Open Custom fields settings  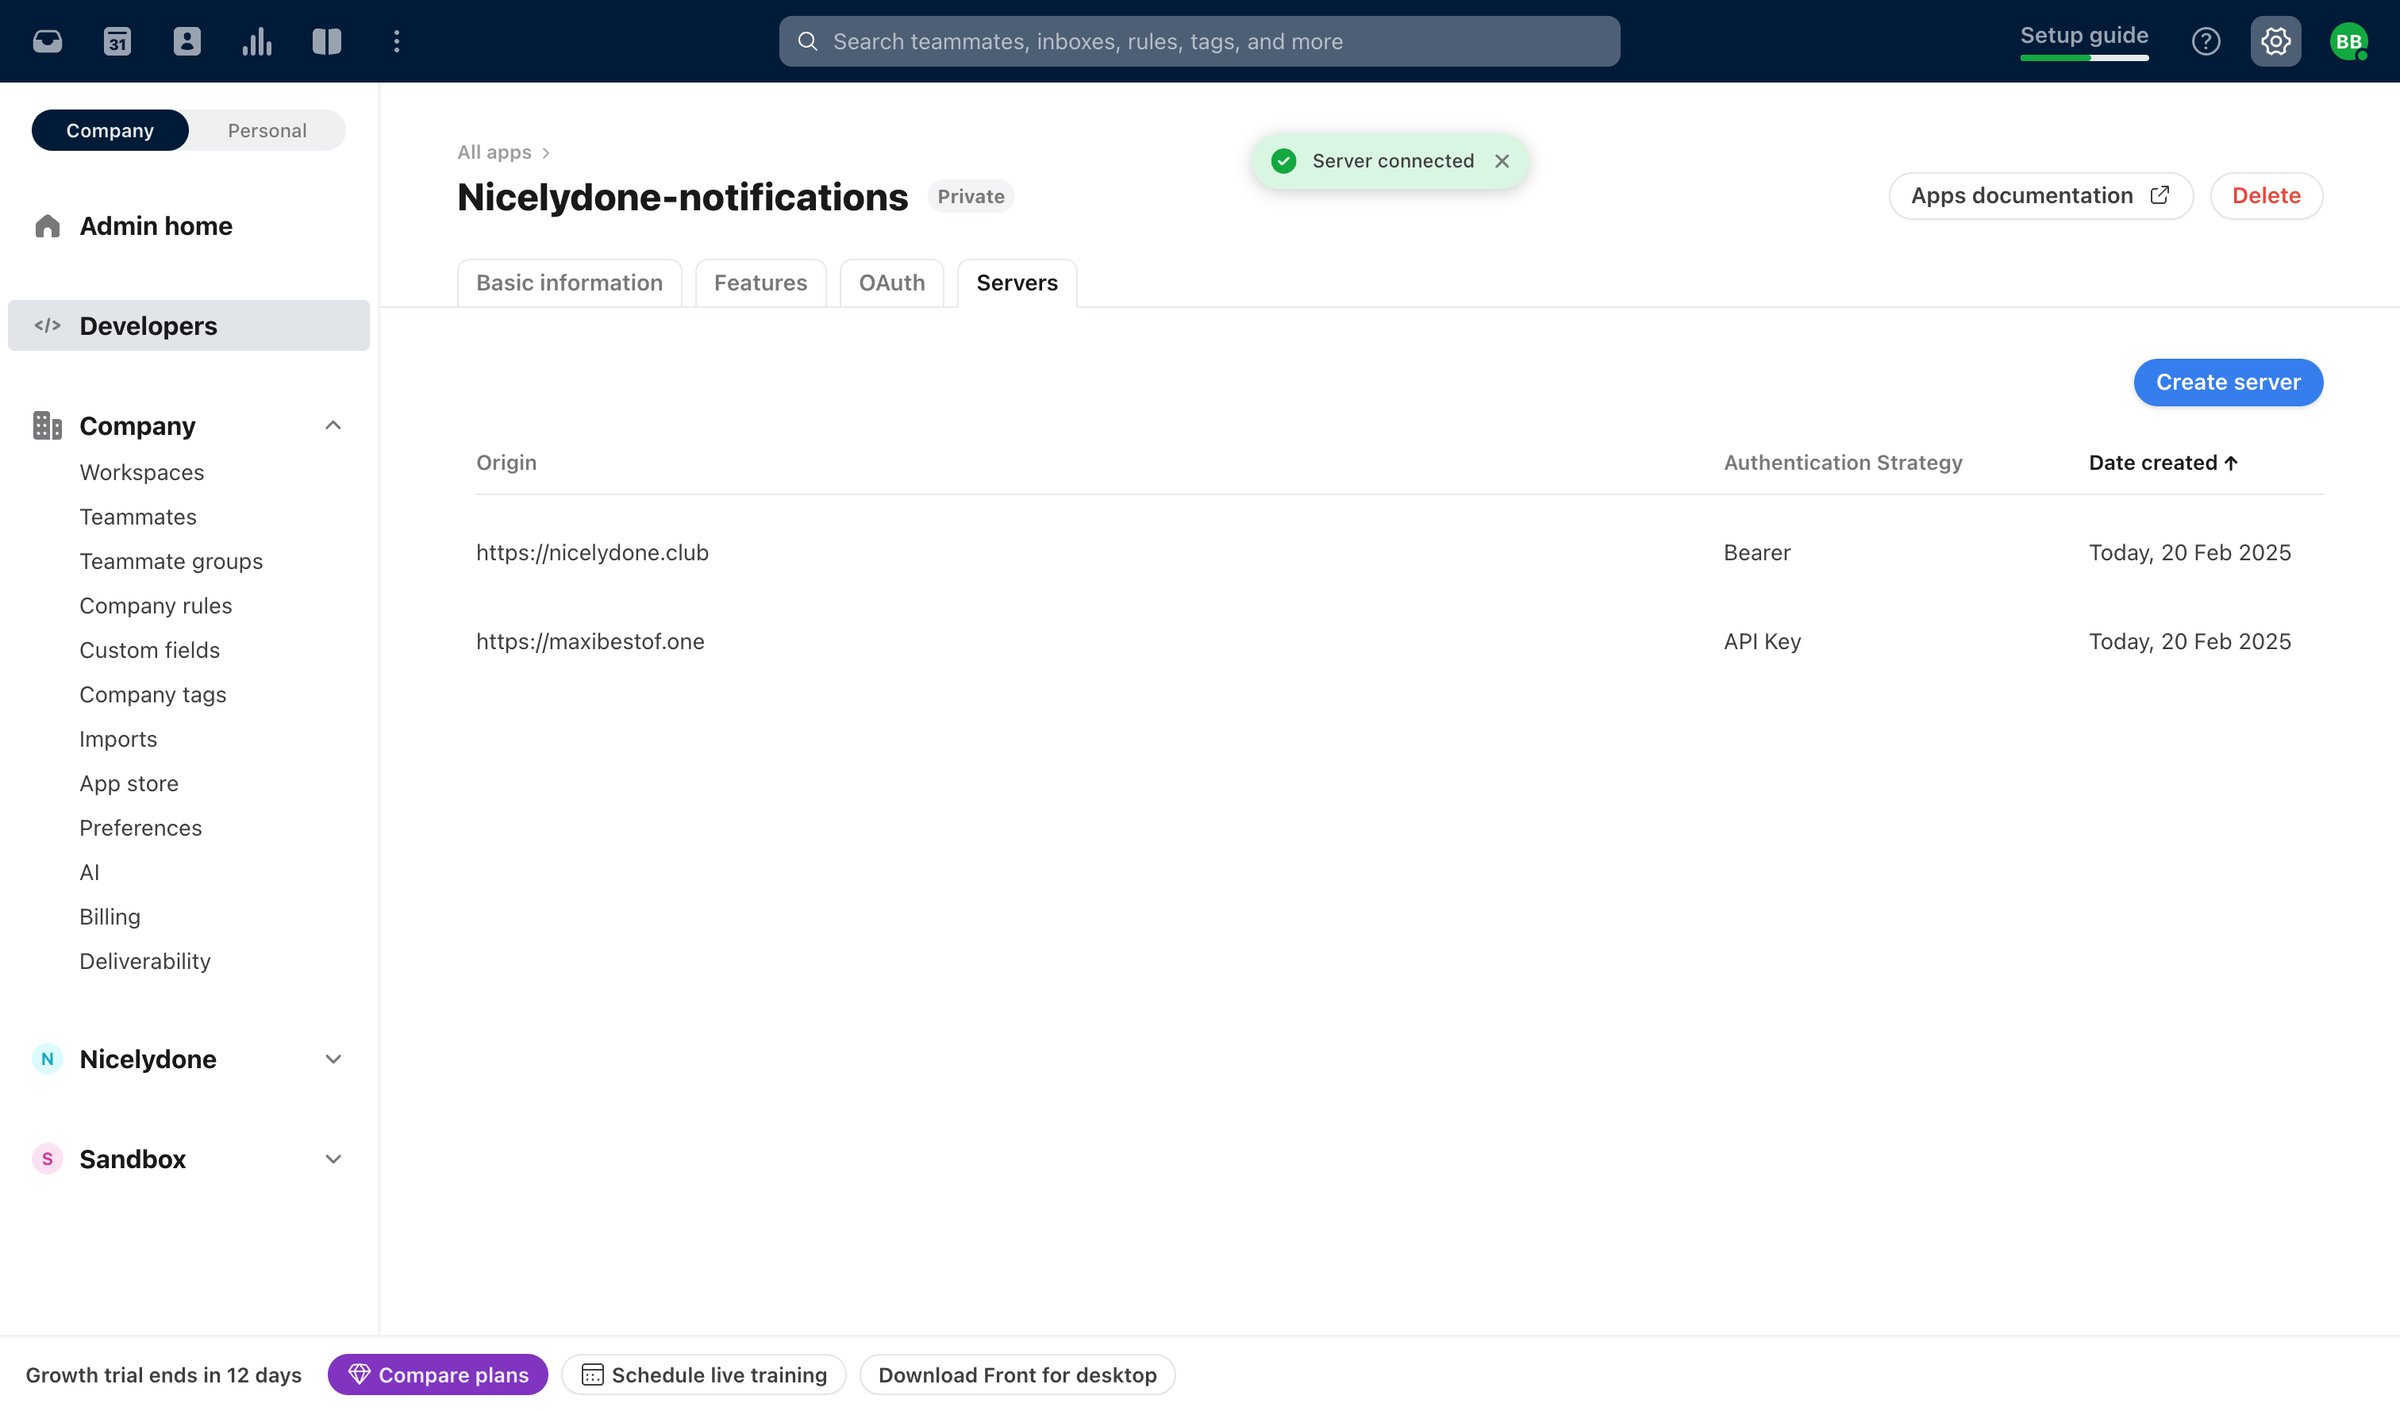tap(150, 650)
